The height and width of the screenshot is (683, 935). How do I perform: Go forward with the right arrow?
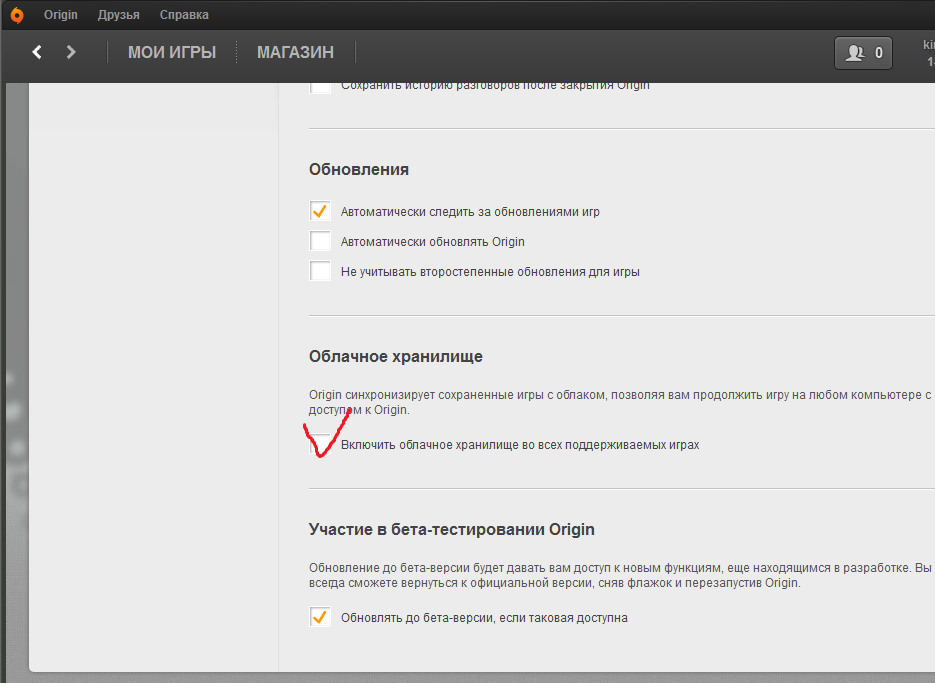71,52
